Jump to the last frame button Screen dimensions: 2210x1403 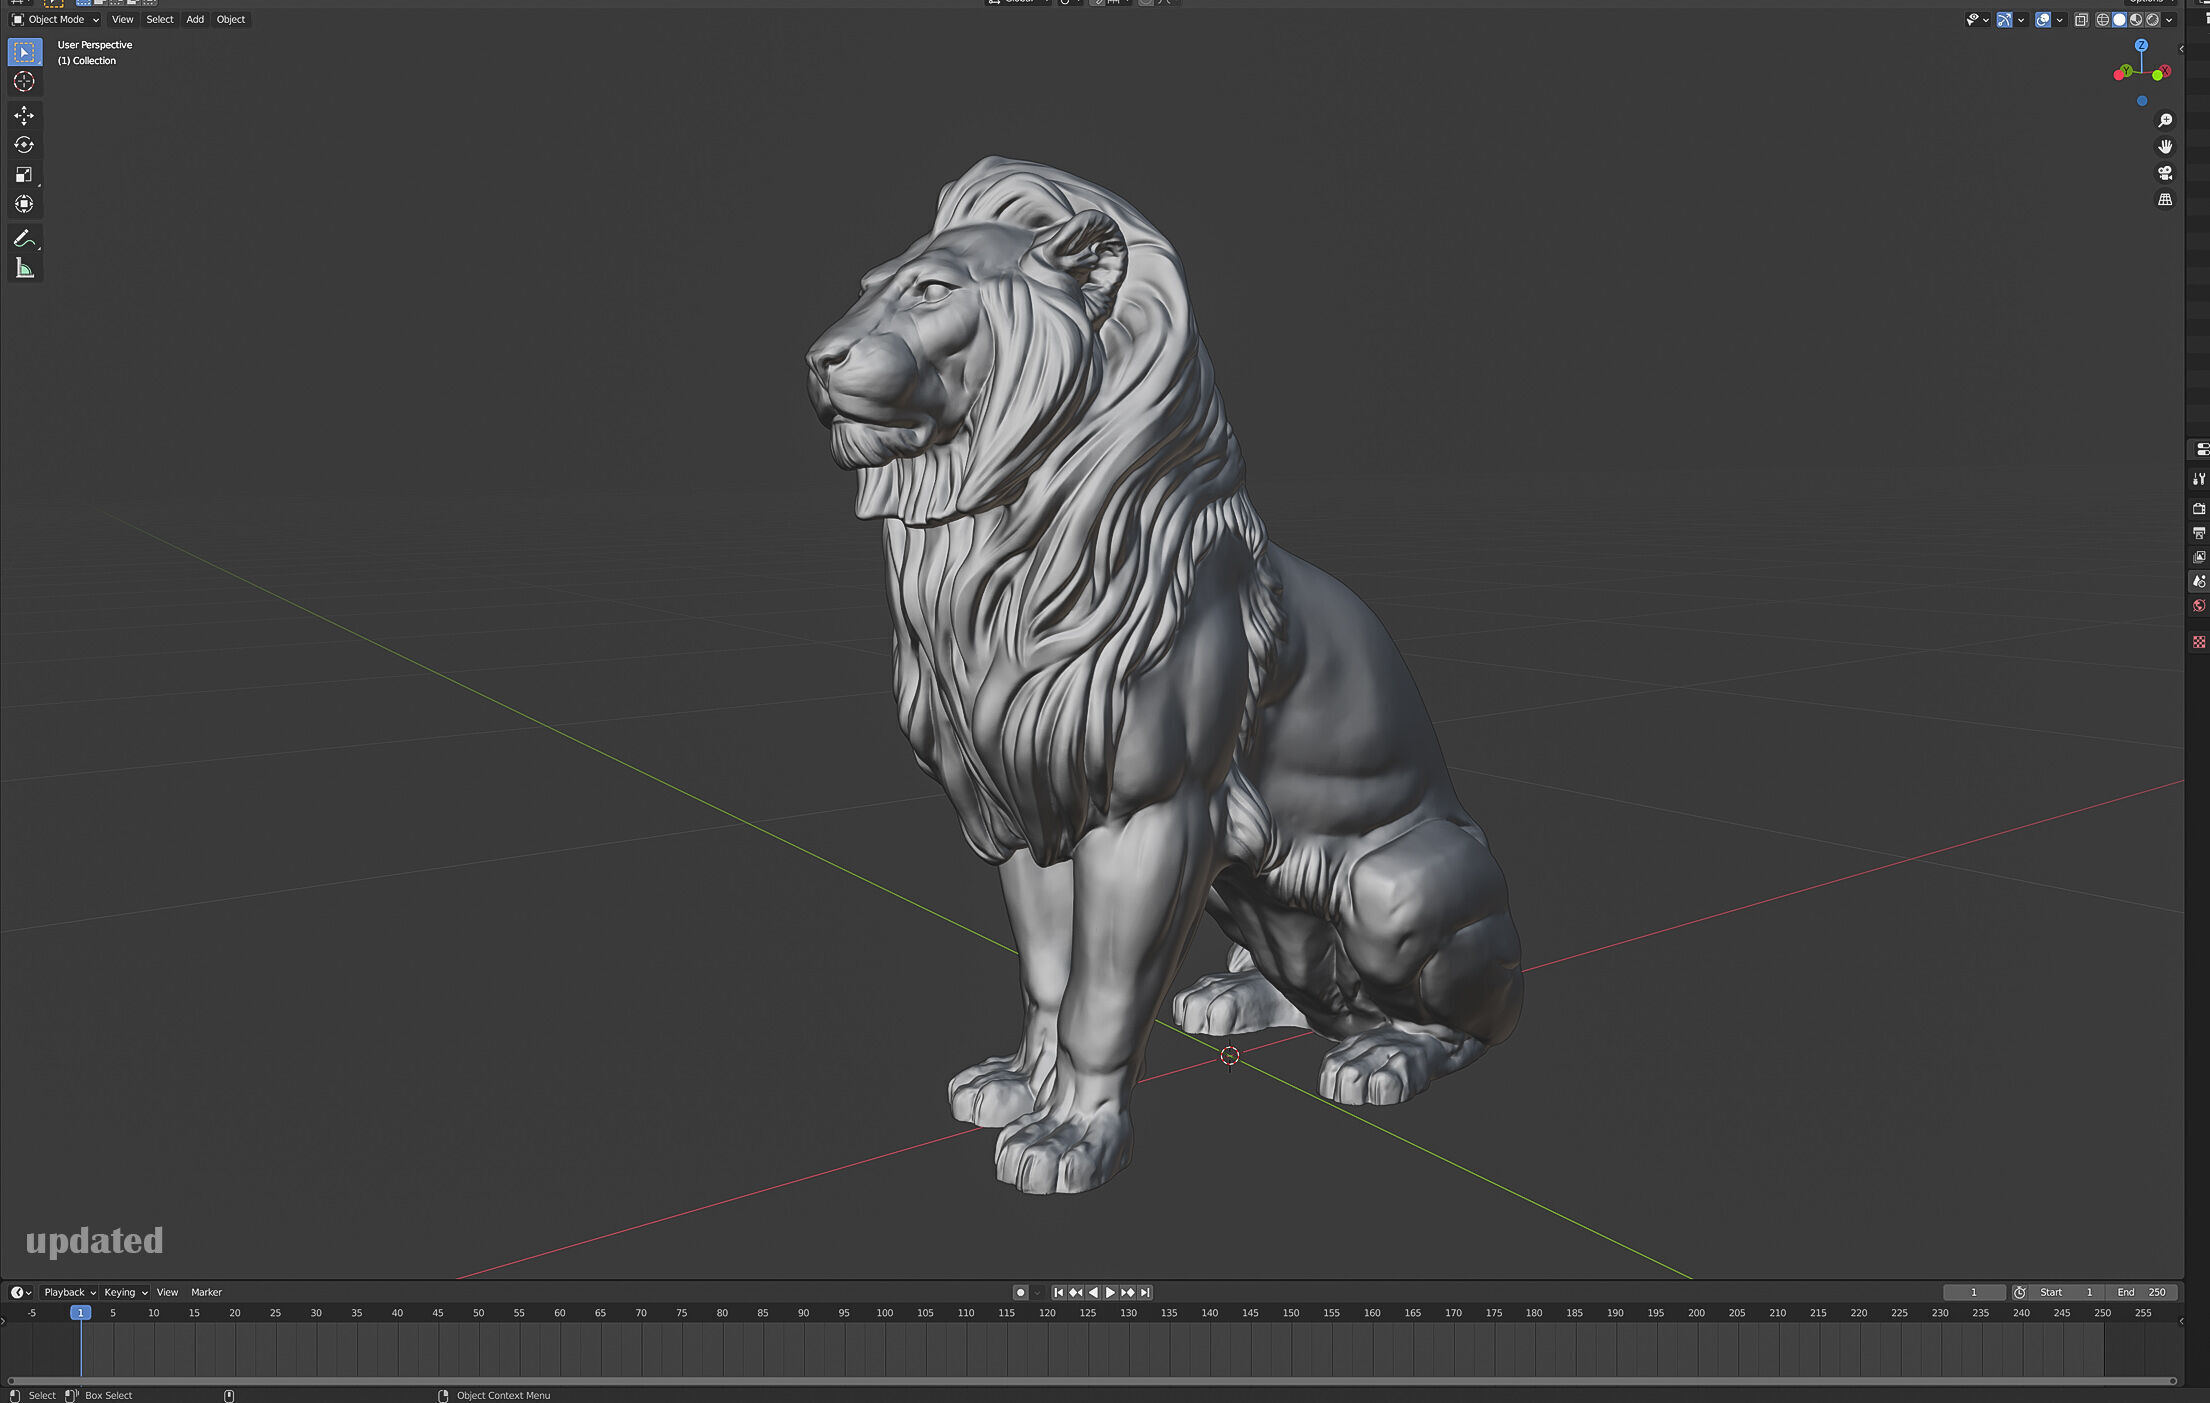[x=1146, y=1292]
